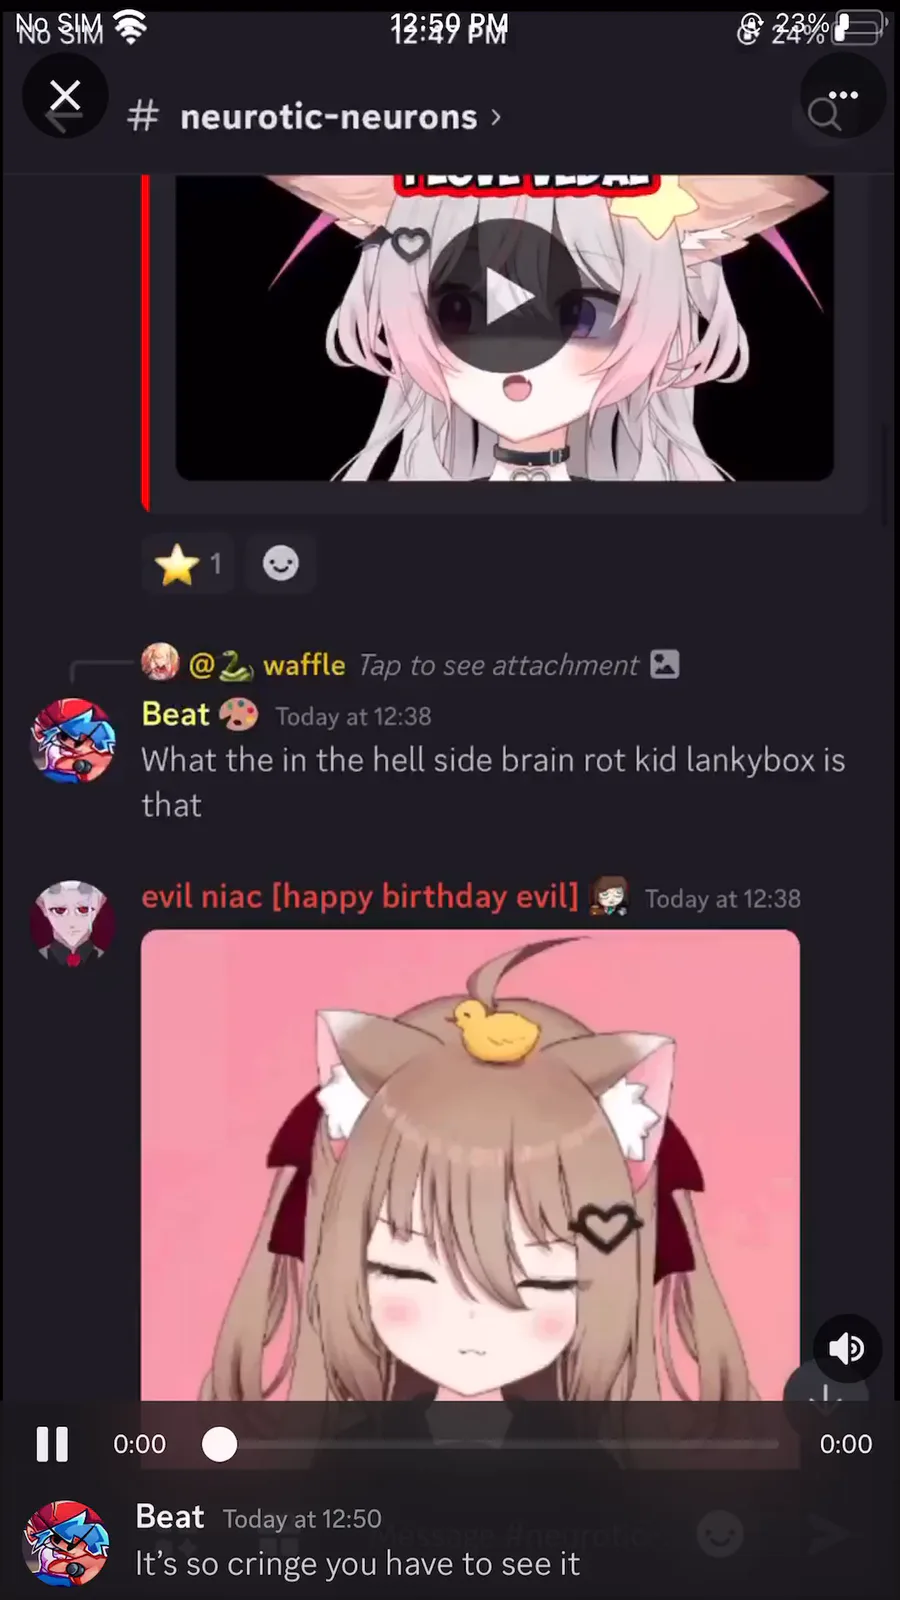
Task: Jump to latest messages with the down arrow
Action: pyautogui.click(x=825, y=1395)
